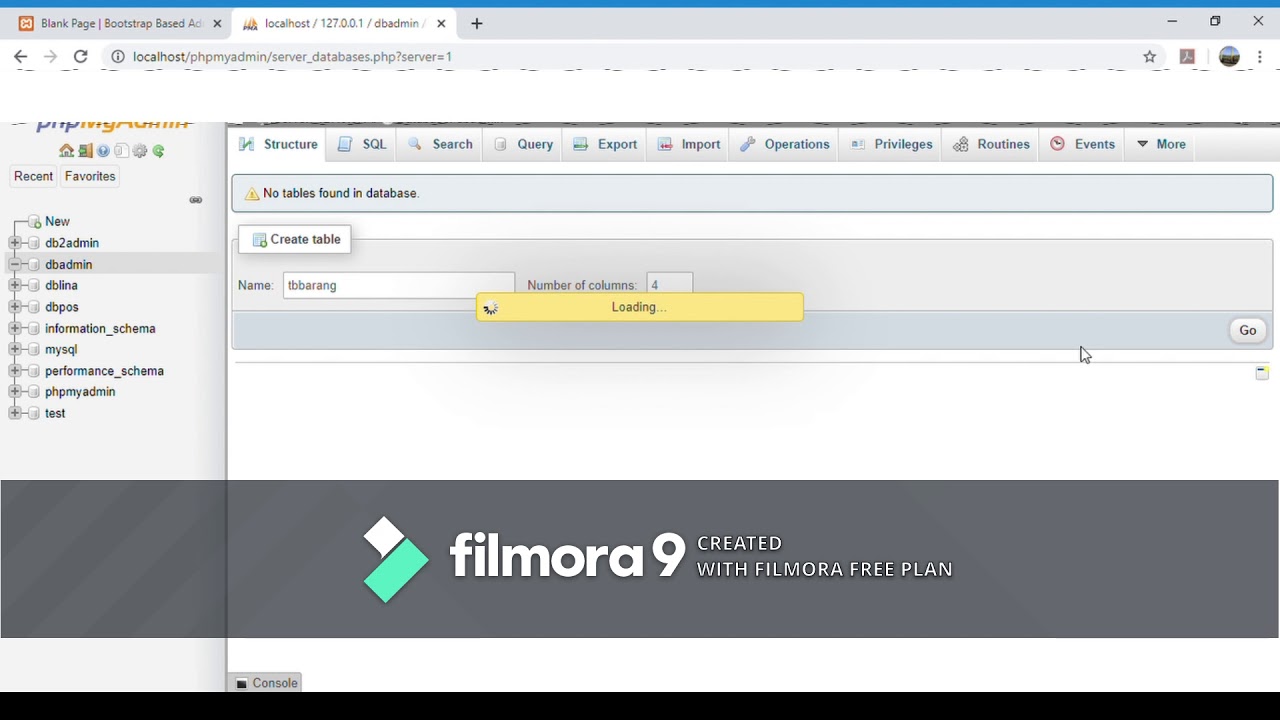The image size is (1280, 720).
Task: Select the performance_schema database link
Action: click(104, 371)
